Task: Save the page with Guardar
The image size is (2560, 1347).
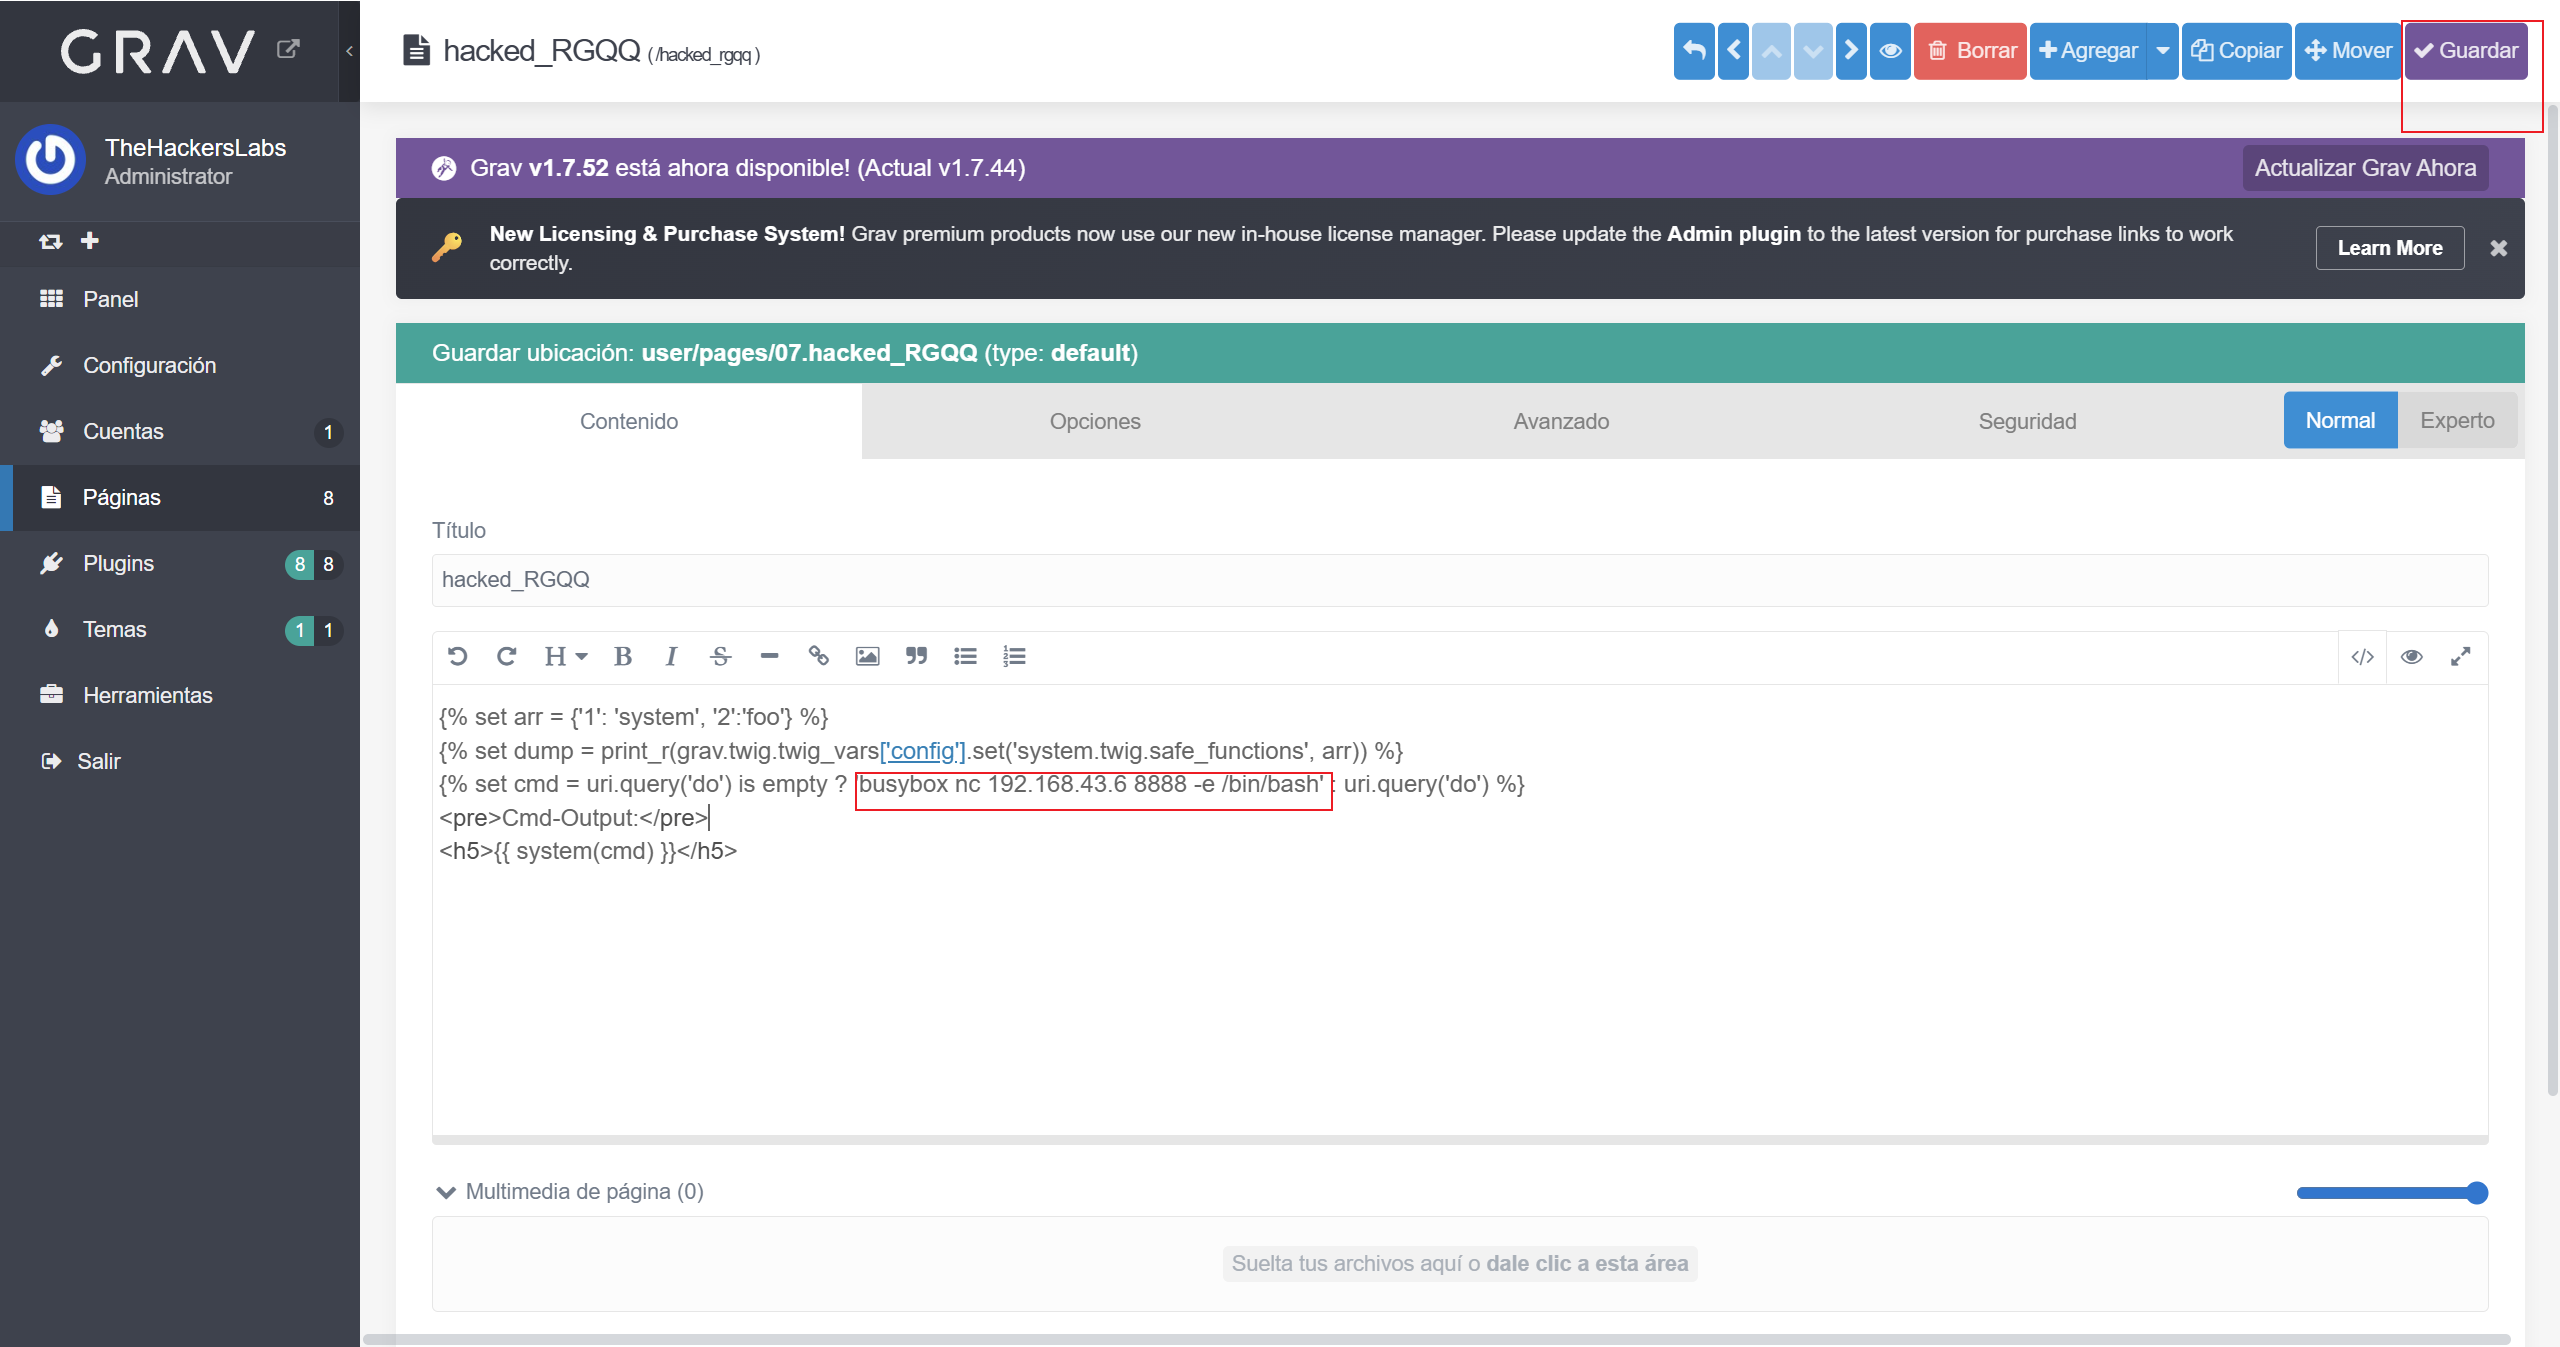Action: tap(2466, 51)
